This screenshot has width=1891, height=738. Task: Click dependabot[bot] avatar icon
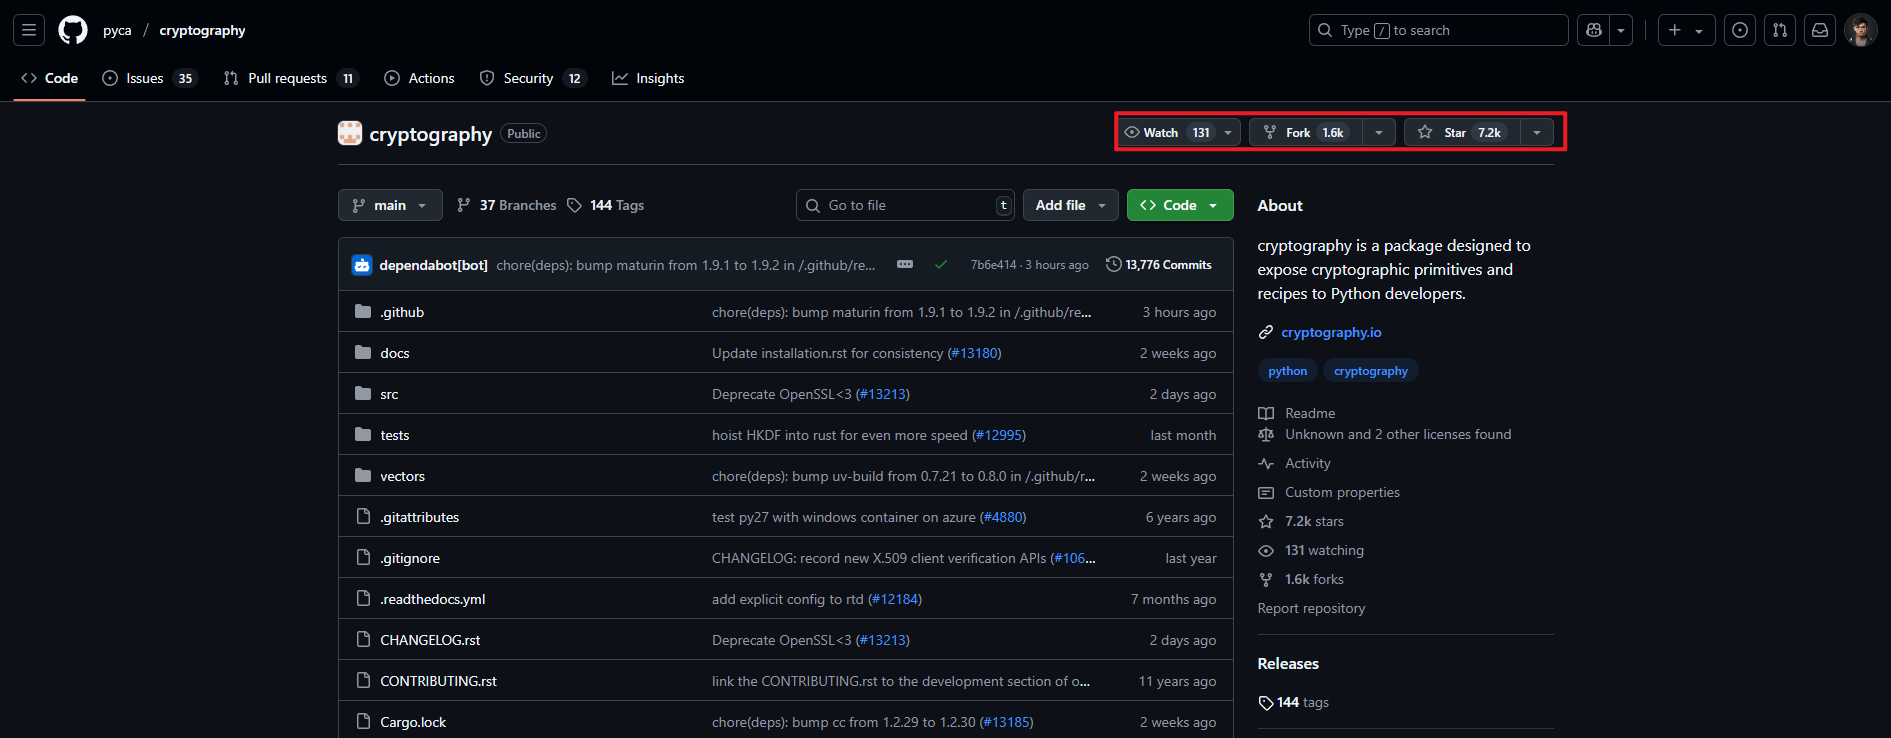(x=362, y=265)
